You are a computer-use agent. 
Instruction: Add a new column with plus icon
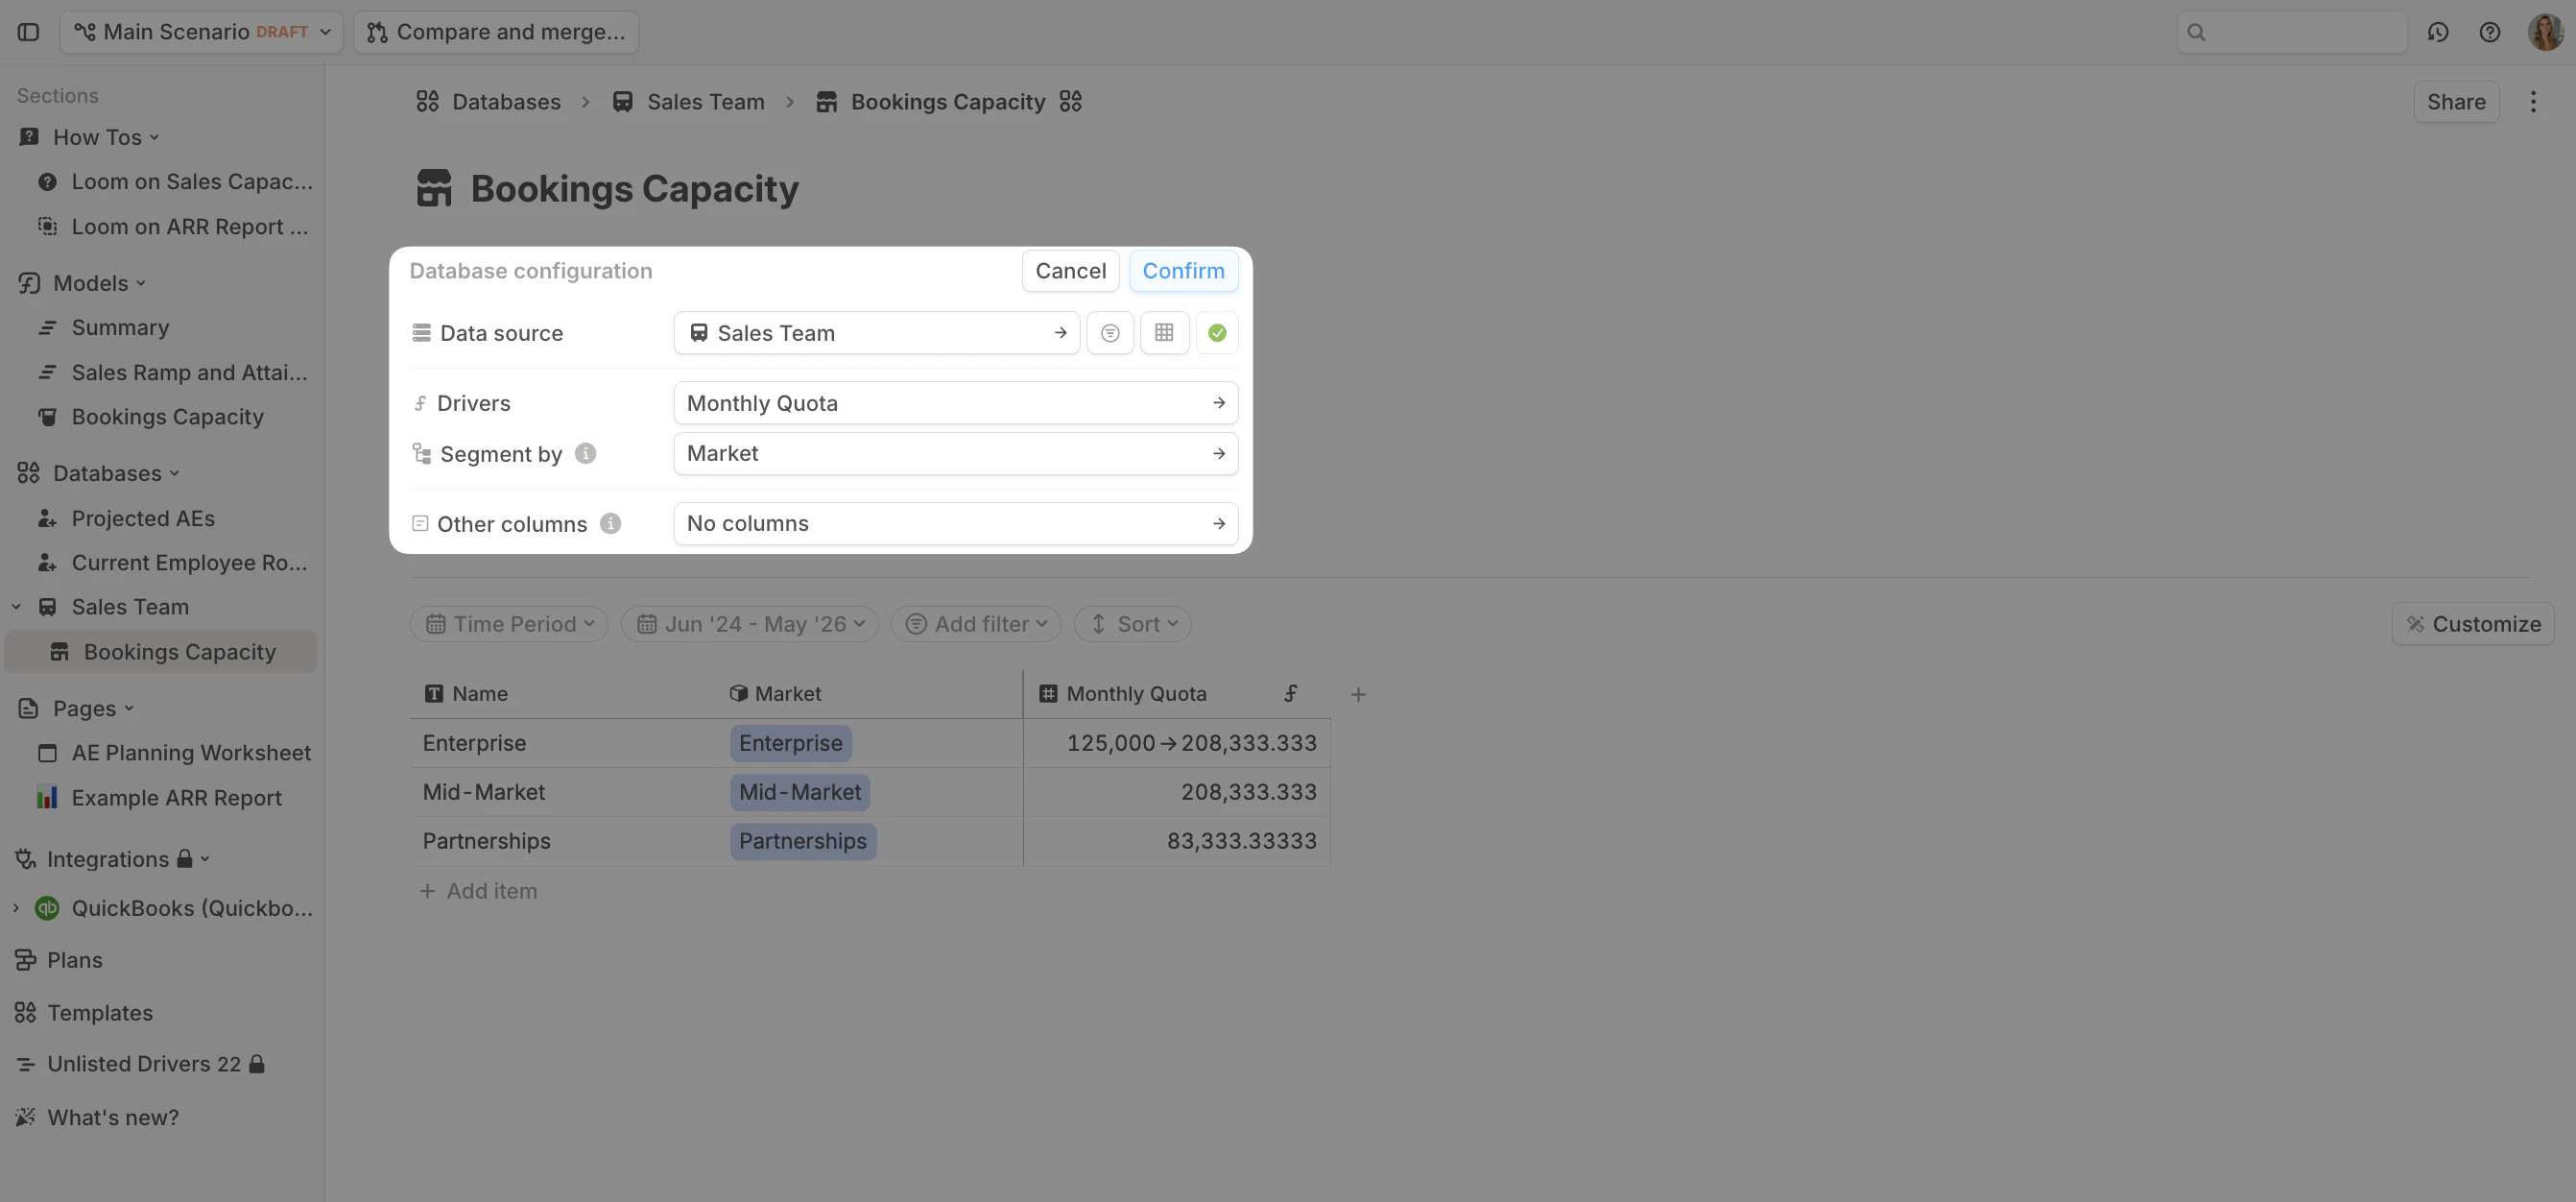[1358, 694]
